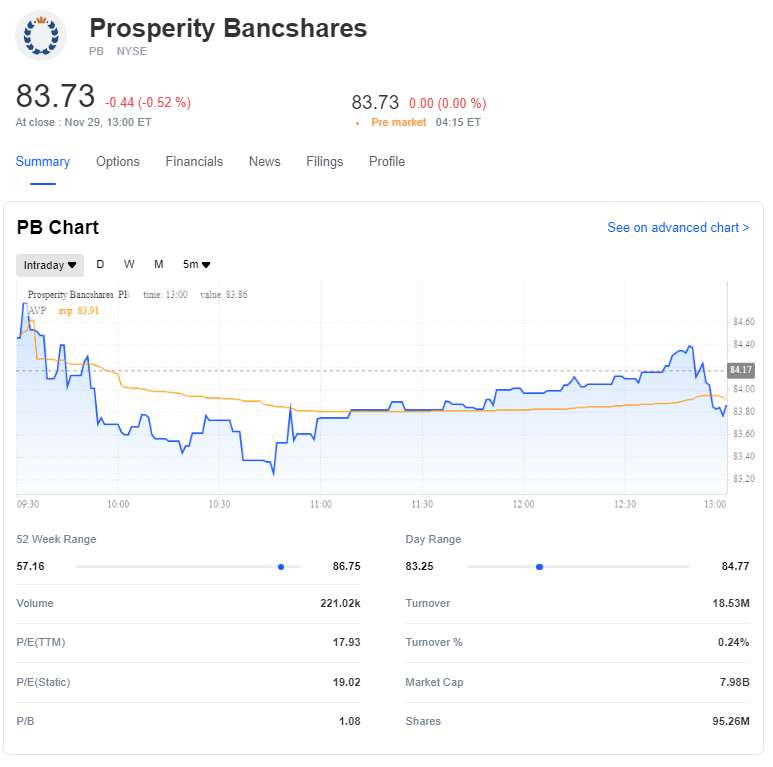
Task: Click the PB Chart heading
Action: pos(58,228)
